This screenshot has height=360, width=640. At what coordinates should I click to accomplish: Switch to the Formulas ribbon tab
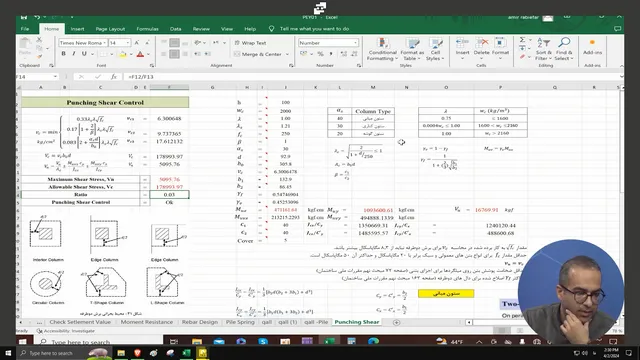pos(147,29)
